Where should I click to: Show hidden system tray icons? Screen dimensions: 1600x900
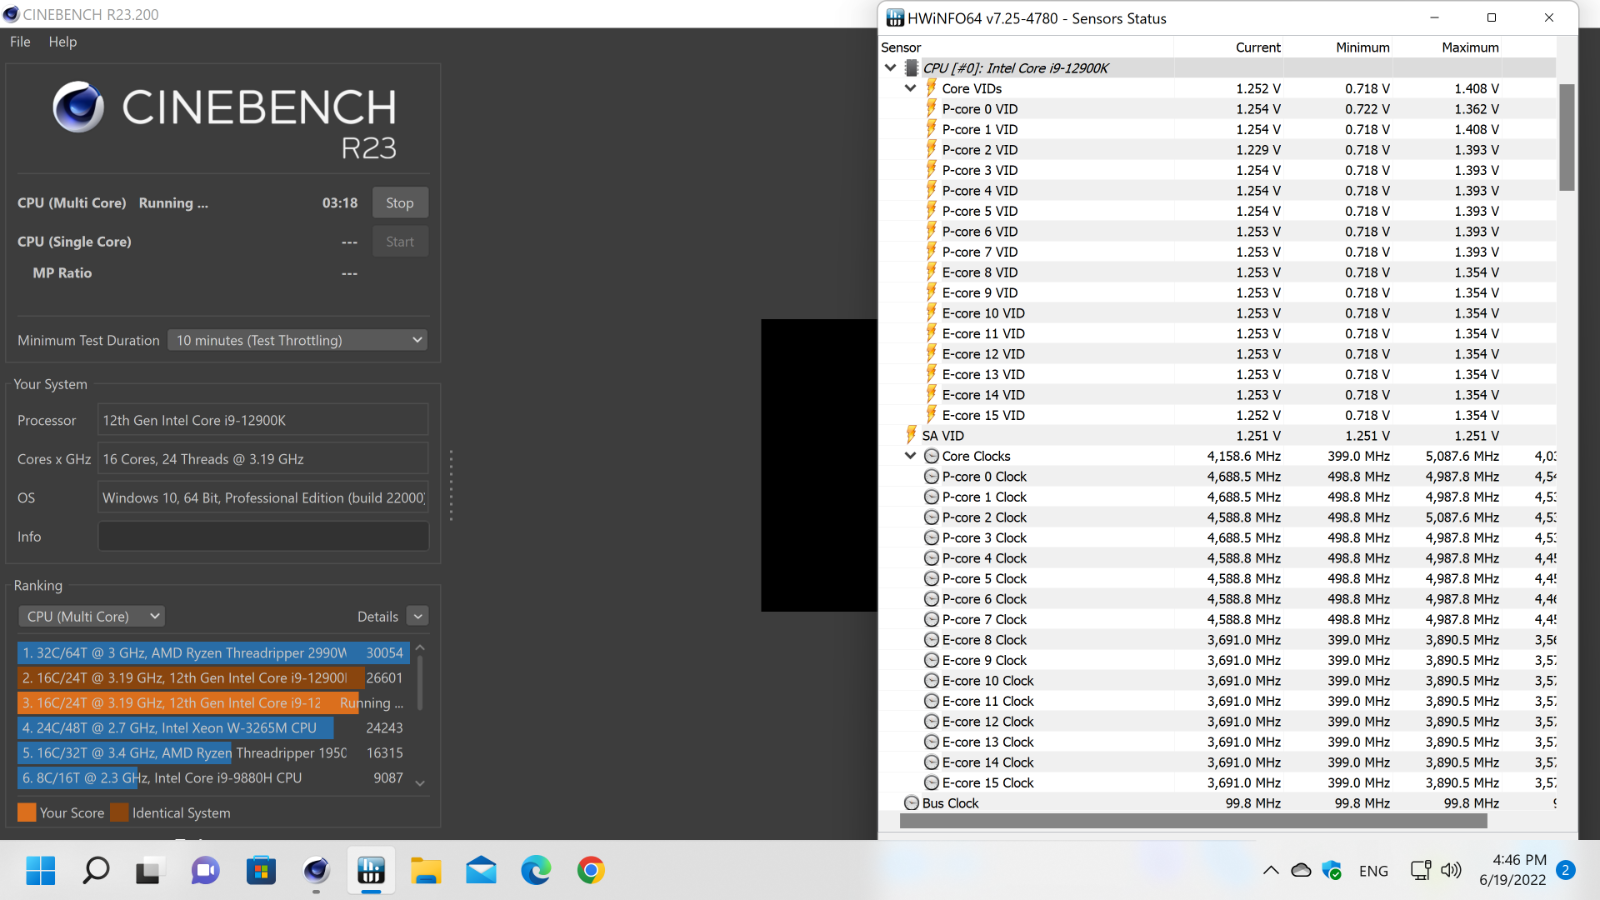point(1271,870)
